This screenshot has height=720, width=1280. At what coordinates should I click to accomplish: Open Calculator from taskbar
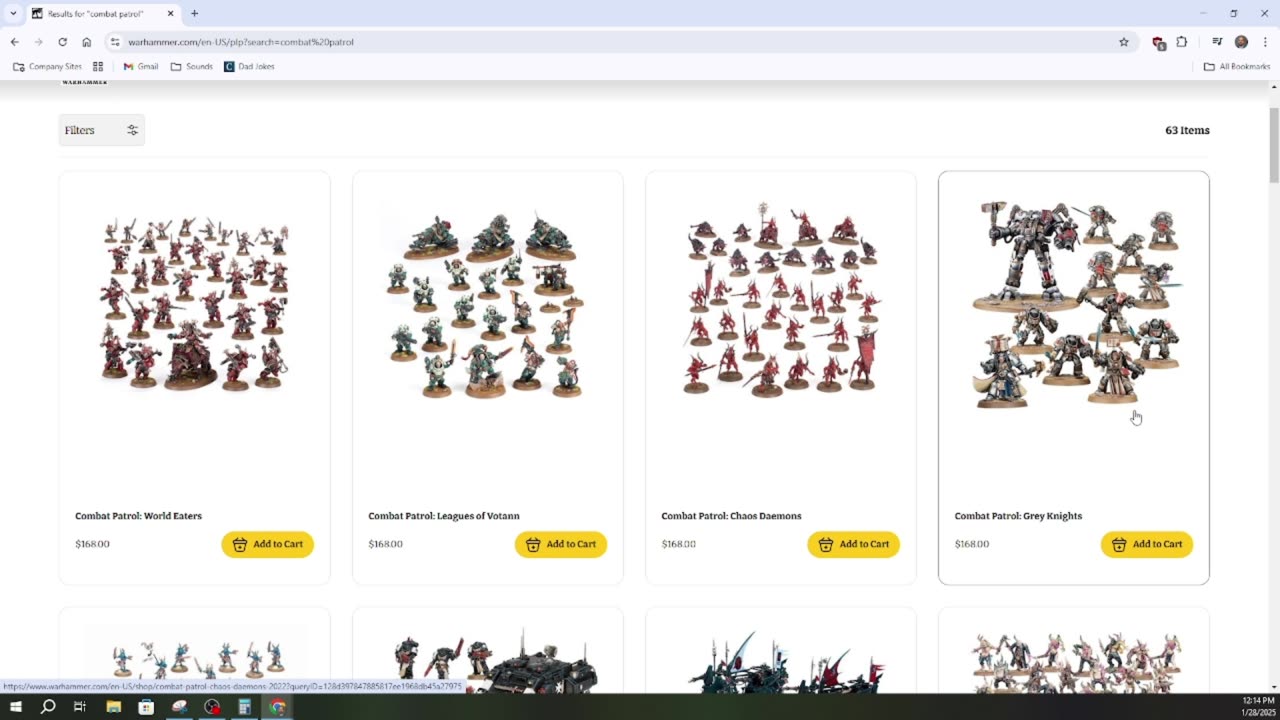pyautogui.click(x=244, y=707)
